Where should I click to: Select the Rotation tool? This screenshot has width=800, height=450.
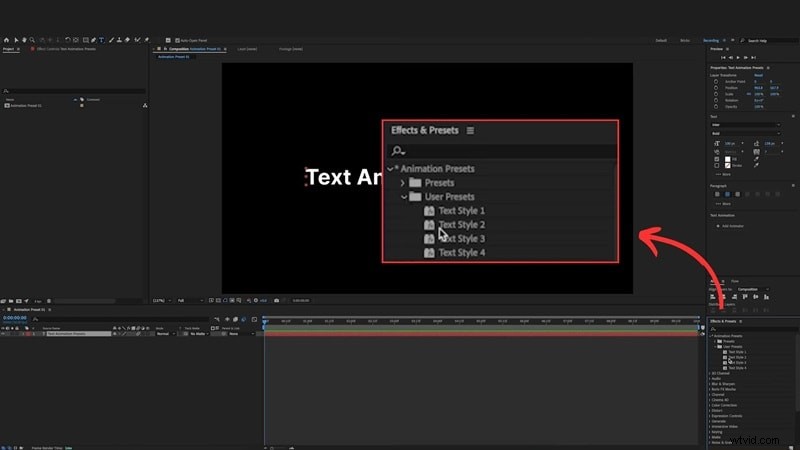tap(68, 40)
